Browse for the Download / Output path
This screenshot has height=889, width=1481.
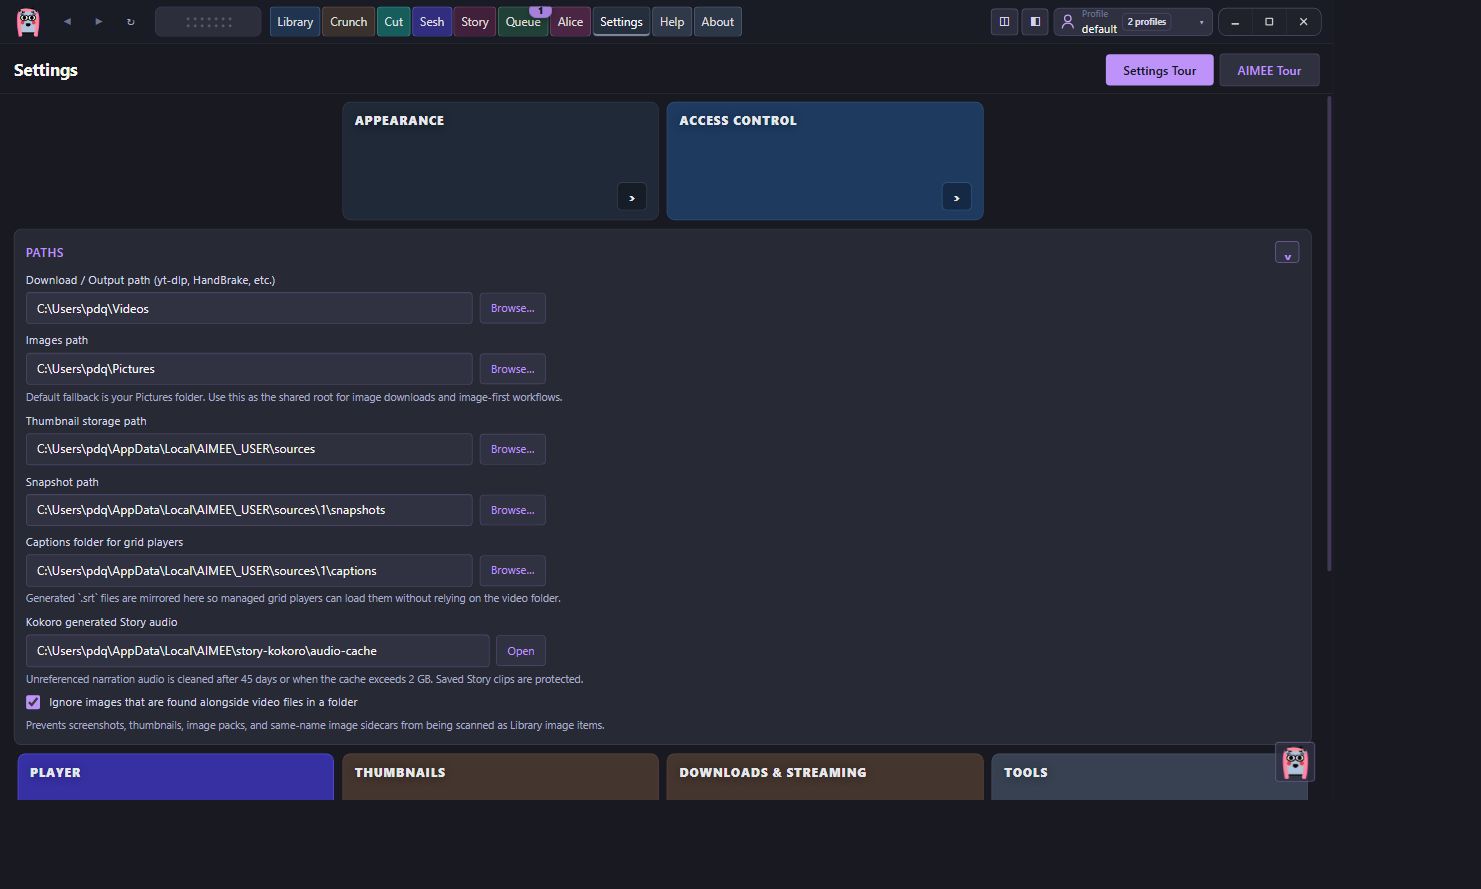point(512,308)
